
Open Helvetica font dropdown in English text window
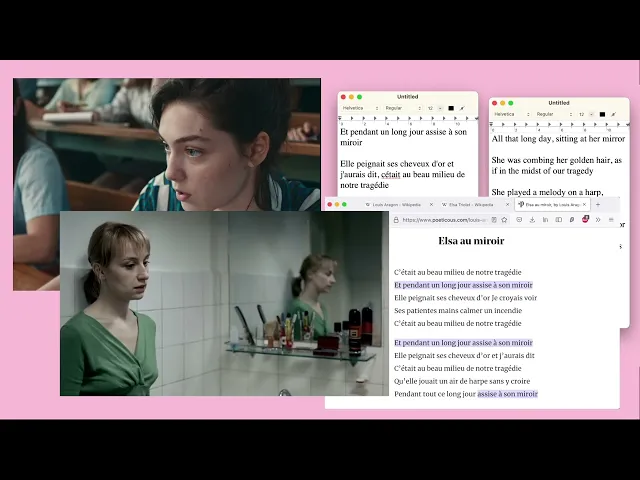click(x=512, y=114)
